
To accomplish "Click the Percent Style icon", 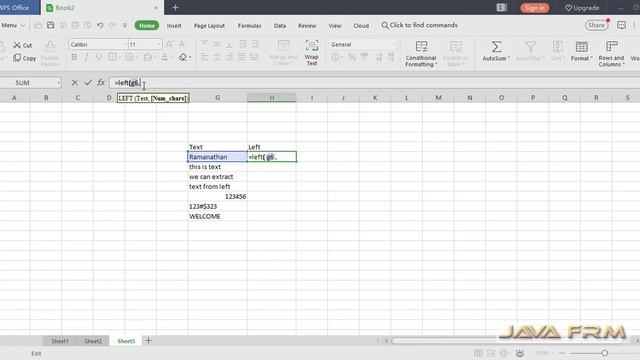I will click(351, 57).
